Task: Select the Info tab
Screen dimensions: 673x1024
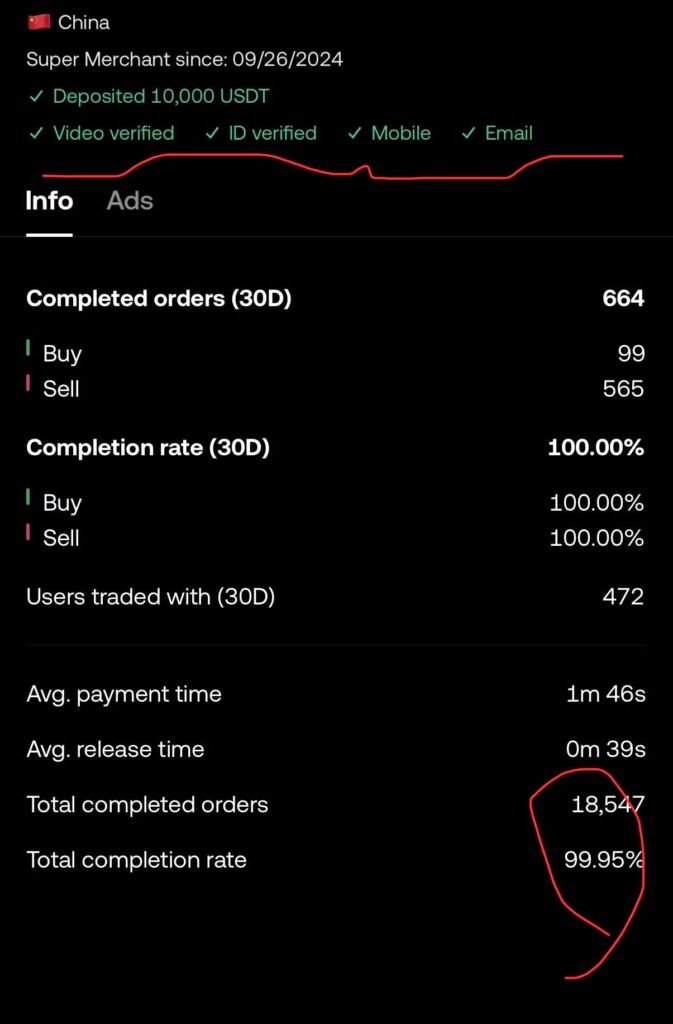Action: pos(48,201)
